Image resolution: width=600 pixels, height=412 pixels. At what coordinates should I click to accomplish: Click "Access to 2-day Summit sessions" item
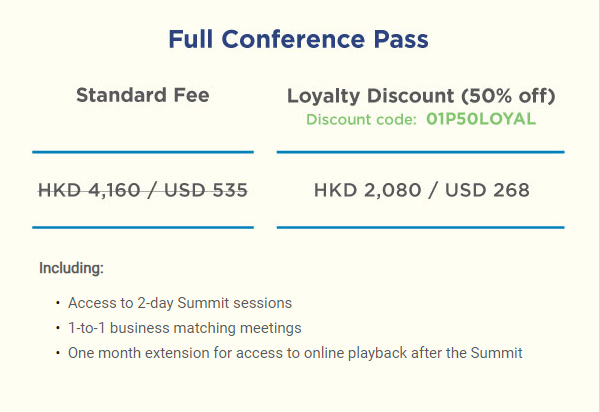click(180, 302)
